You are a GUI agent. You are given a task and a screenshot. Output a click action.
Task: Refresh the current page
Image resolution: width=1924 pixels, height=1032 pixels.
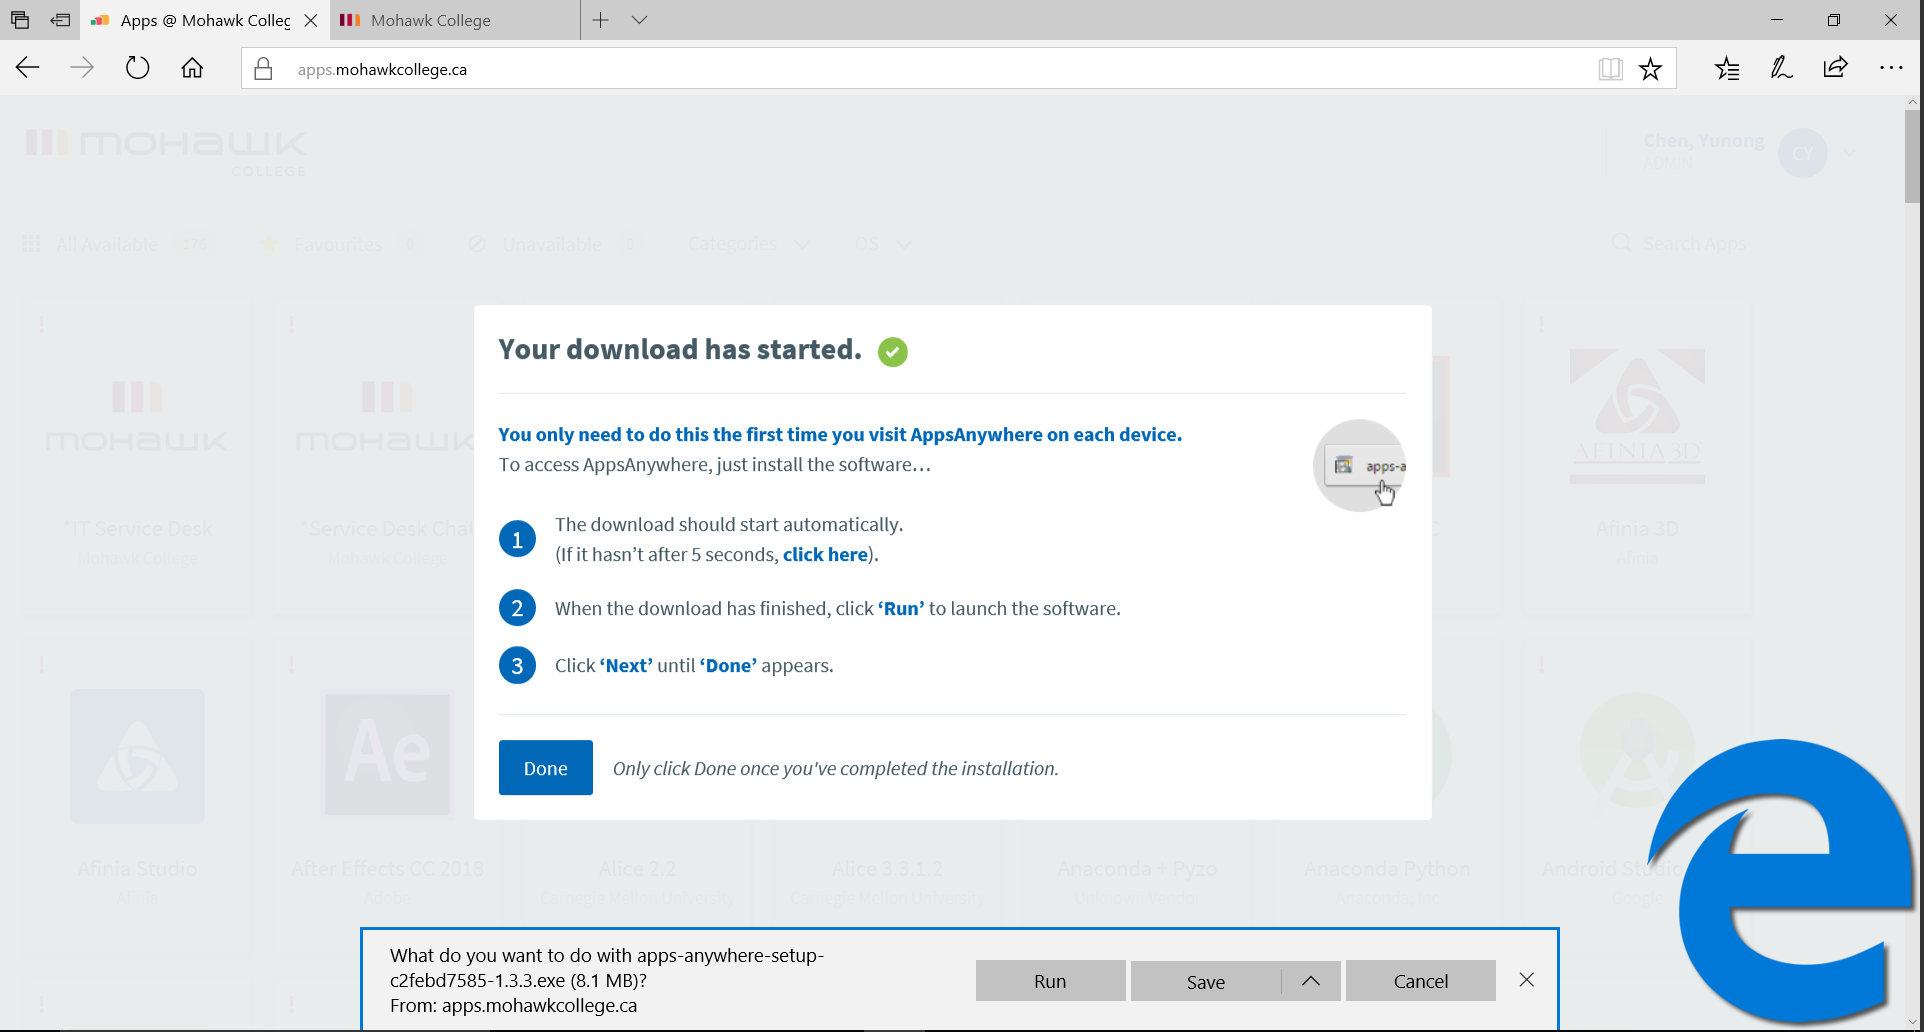[x=137, y=68]
